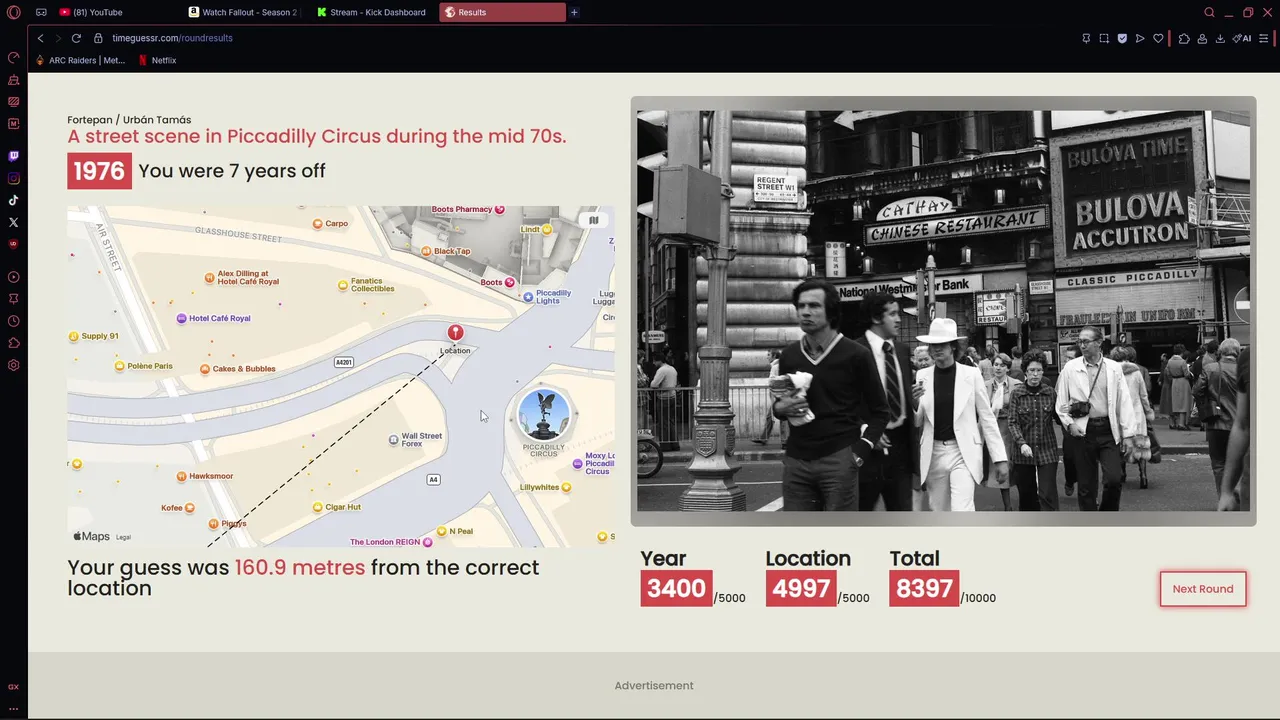Click the Cigar Hut map label
The width and height of the screenshot is (1280, 720).
pos(336,507)
